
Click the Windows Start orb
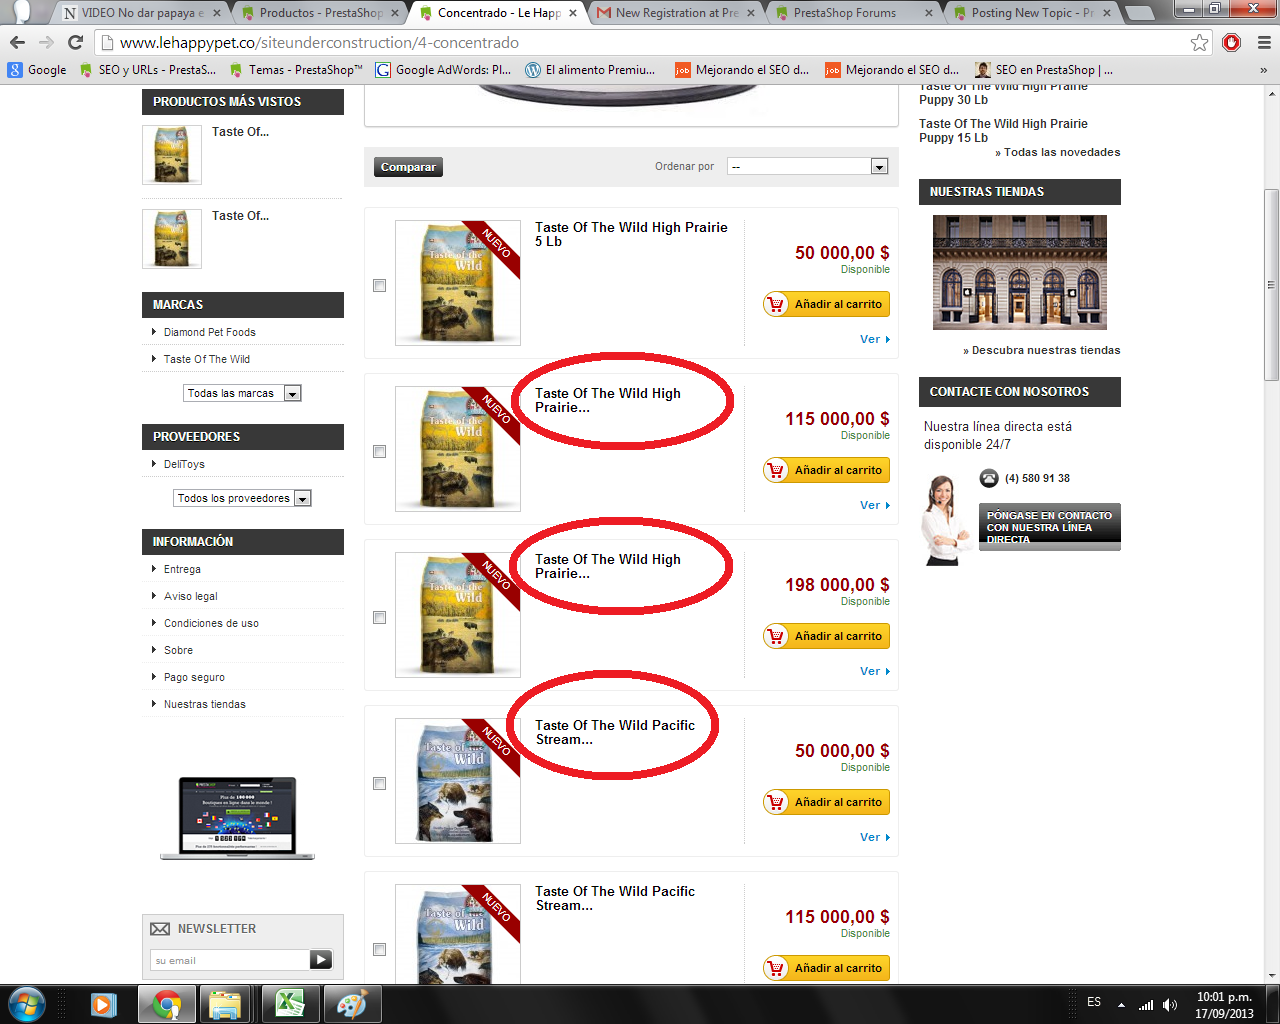[26, 1004]
